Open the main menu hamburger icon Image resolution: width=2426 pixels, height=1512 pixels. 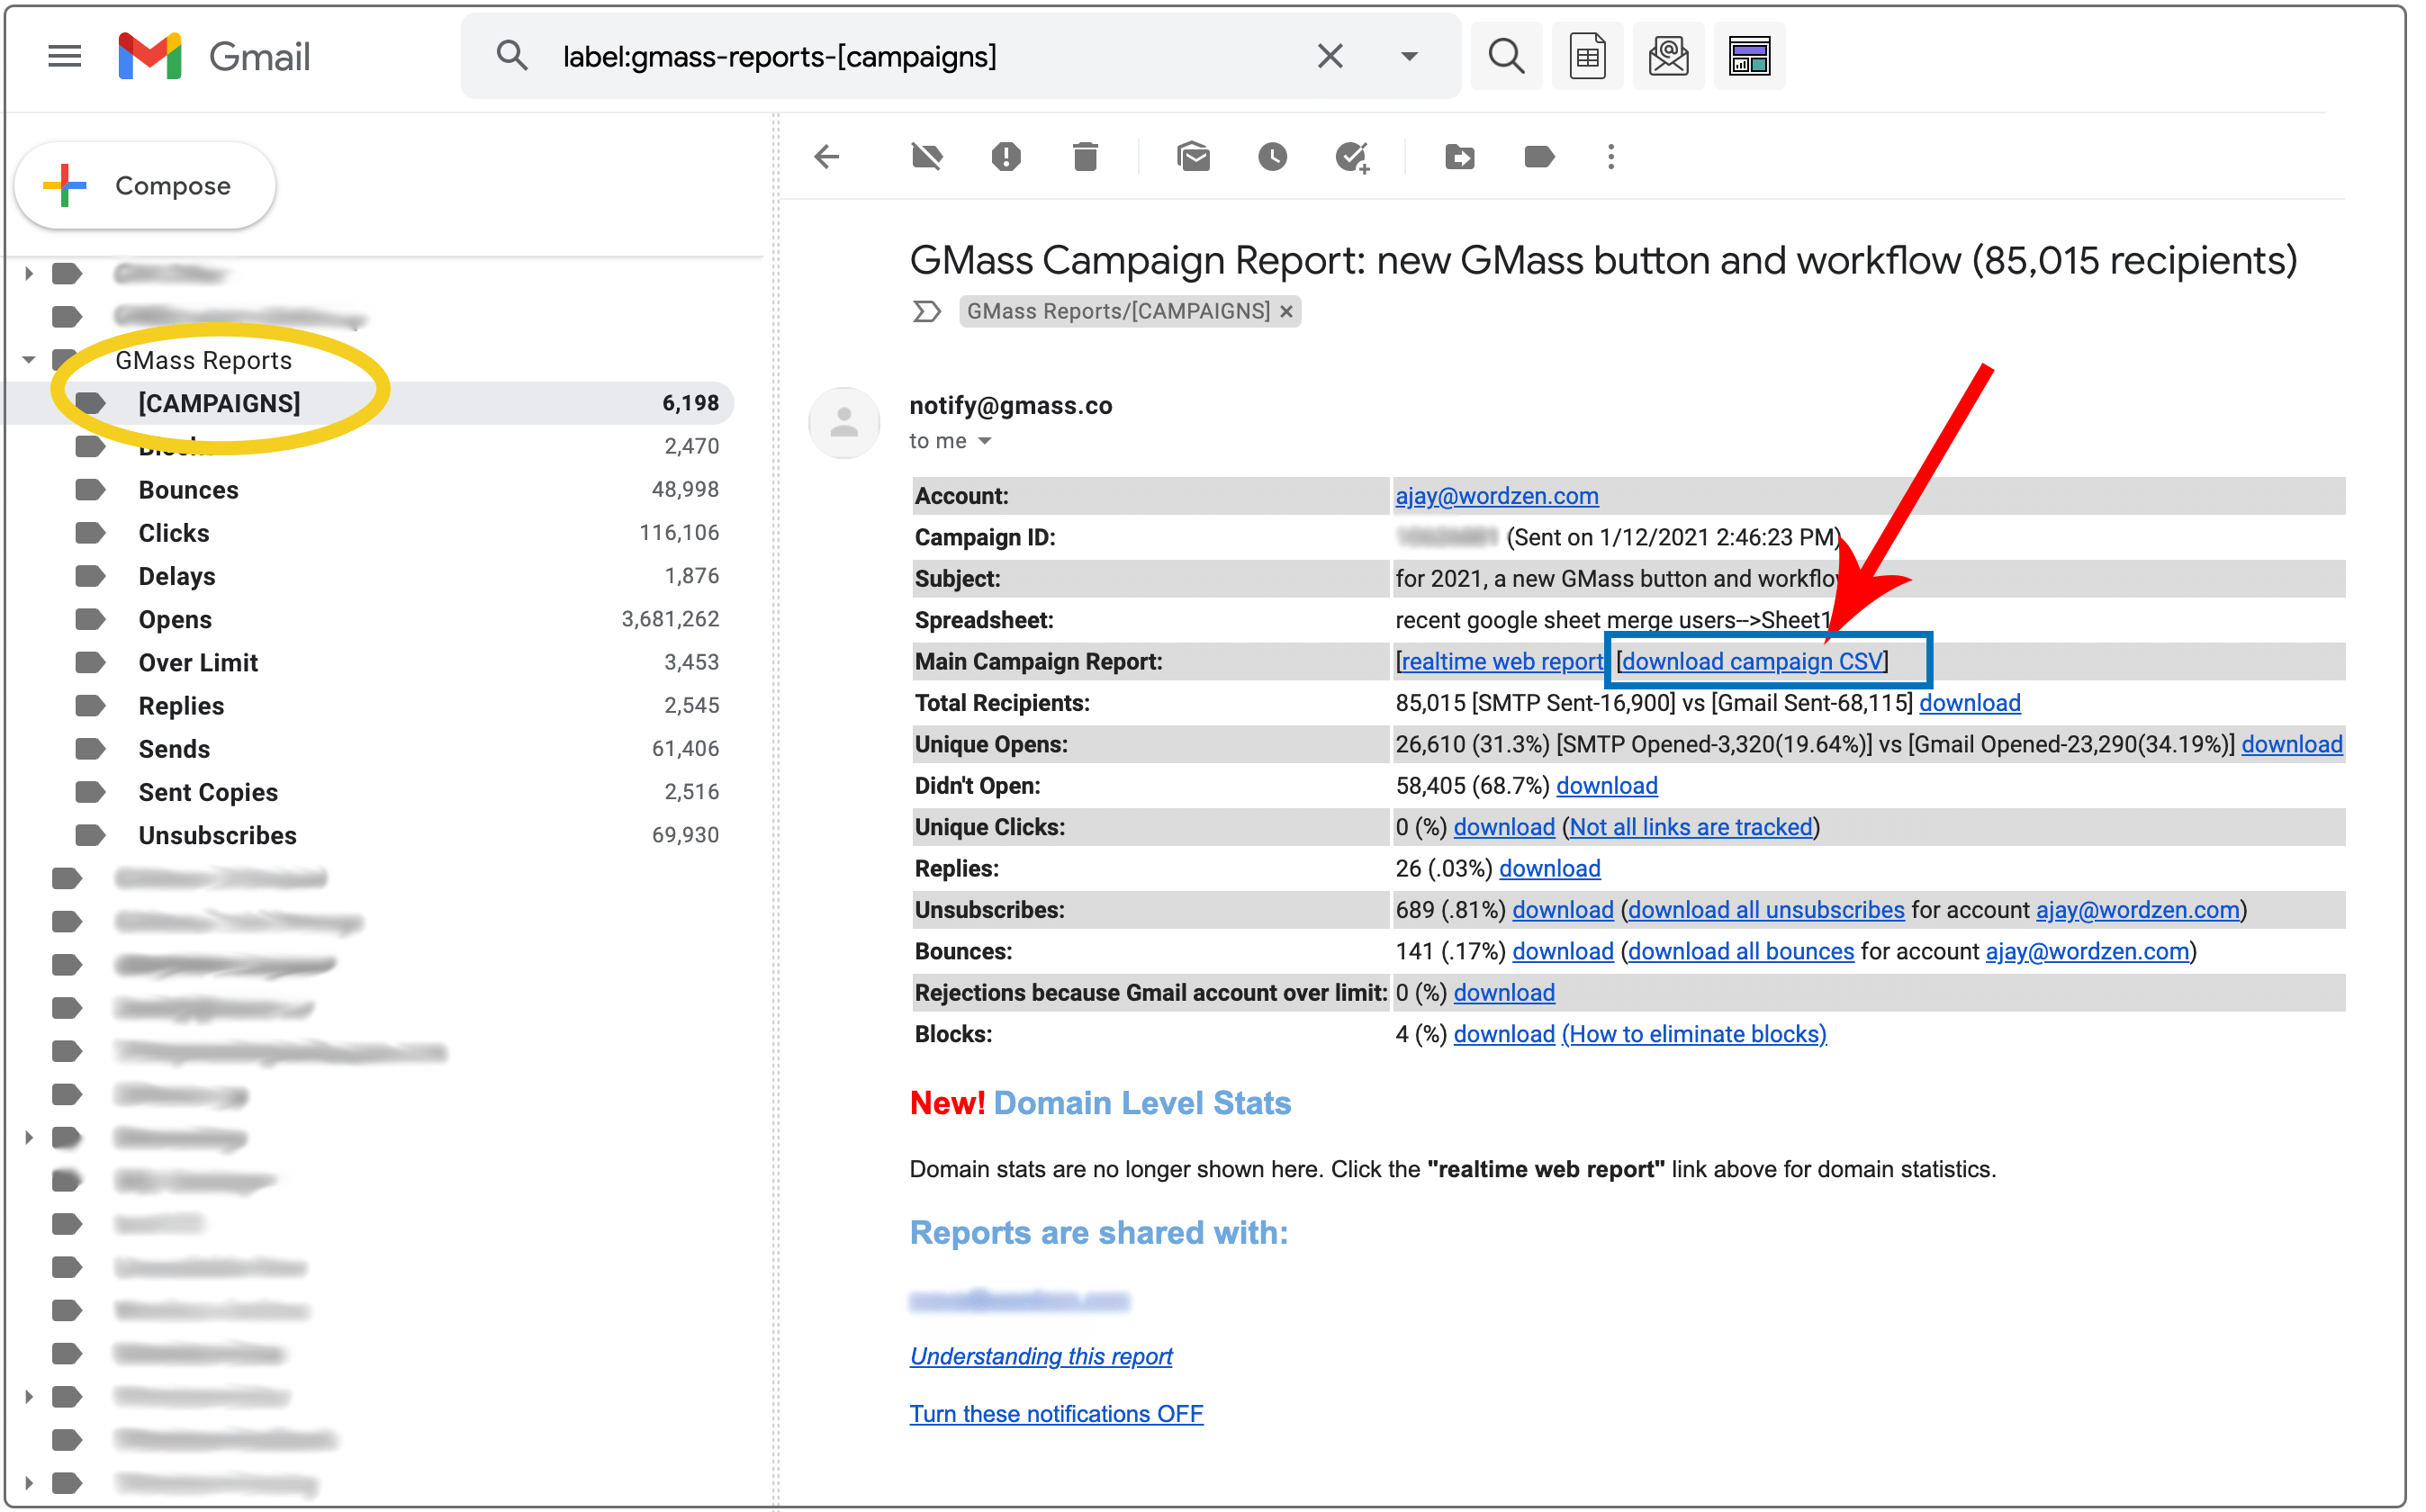(x=64, y=56)
